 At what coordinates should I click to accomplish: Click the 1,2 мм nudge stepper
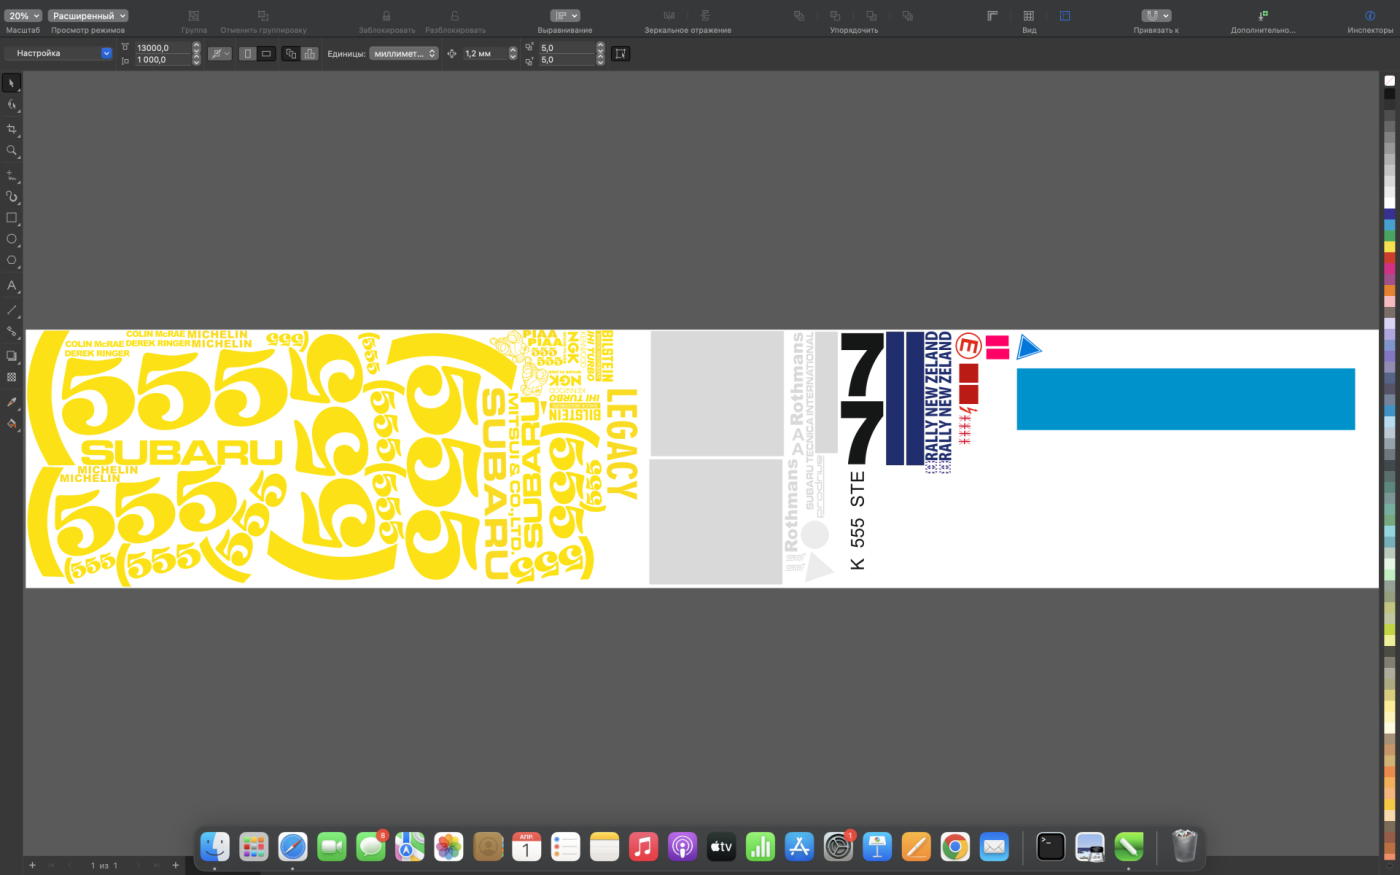coord(513,54)
